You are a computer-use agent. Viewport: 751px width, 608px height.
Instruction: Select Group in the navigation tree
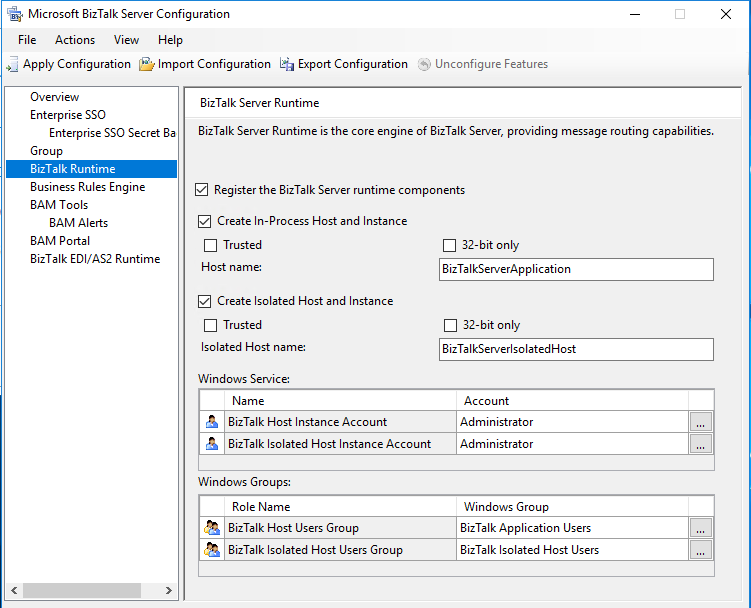point(46,151)
